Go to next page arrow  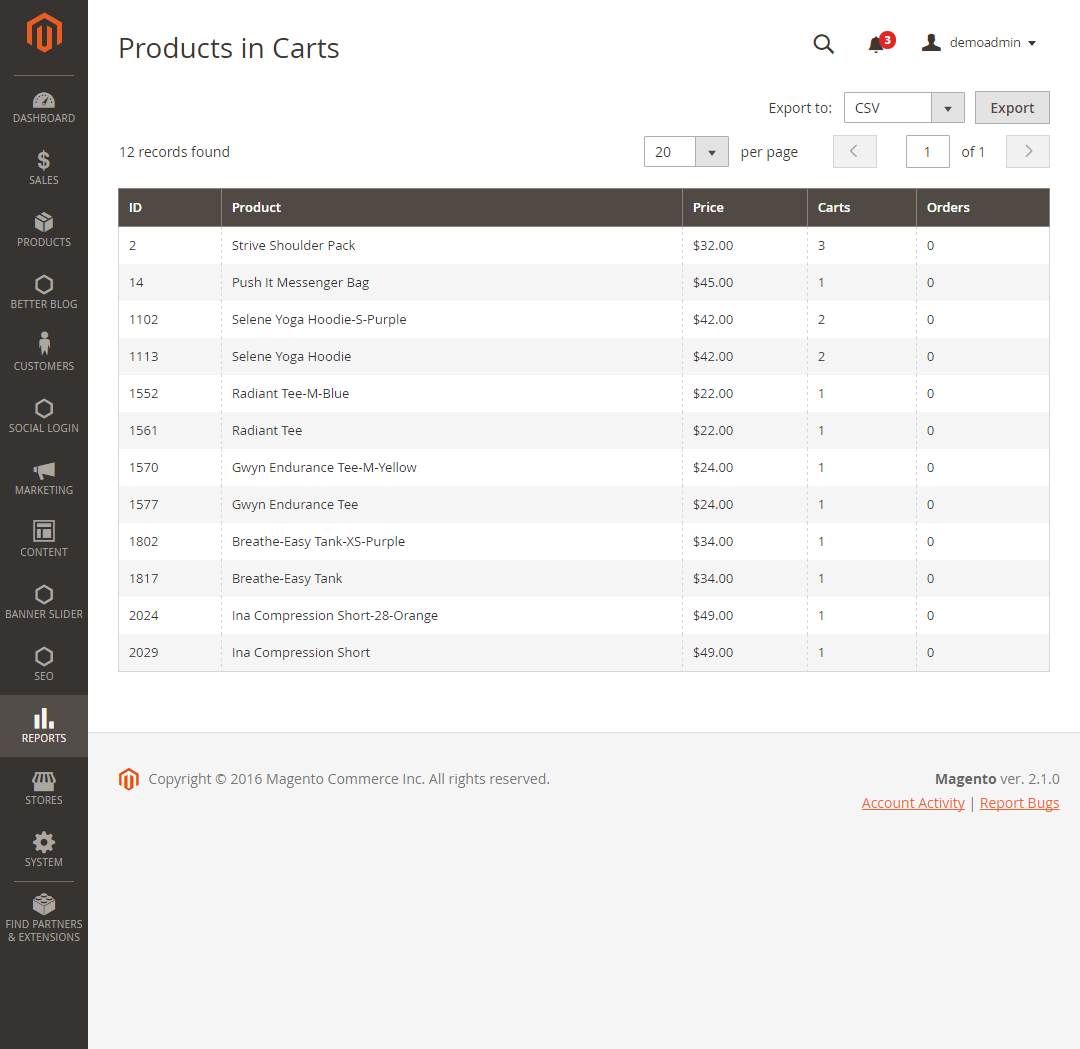pos(1028,152)
